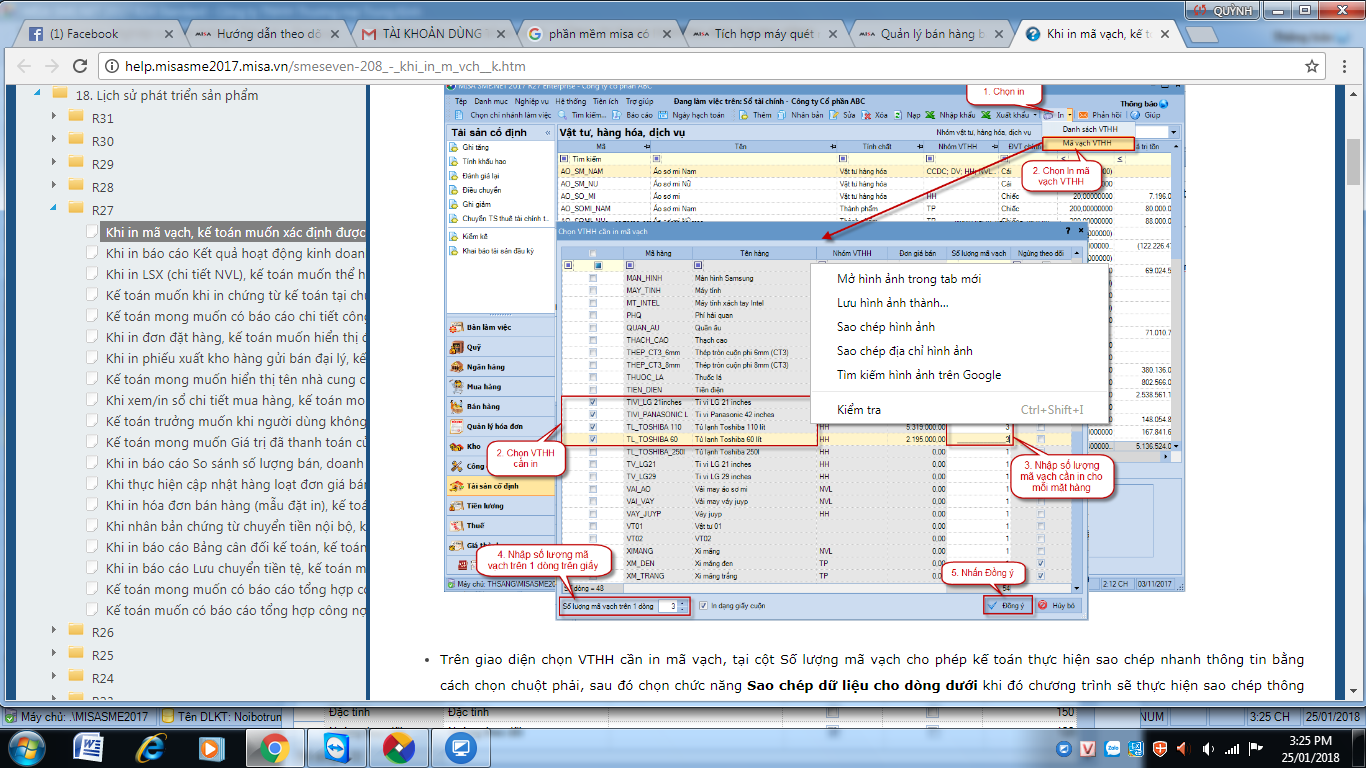Image resolution: width=1366 pixels, height=768 pixels.
Task: Toggle In dạng giấy cuộn checkbox in illustration
Action: (704, 606)
